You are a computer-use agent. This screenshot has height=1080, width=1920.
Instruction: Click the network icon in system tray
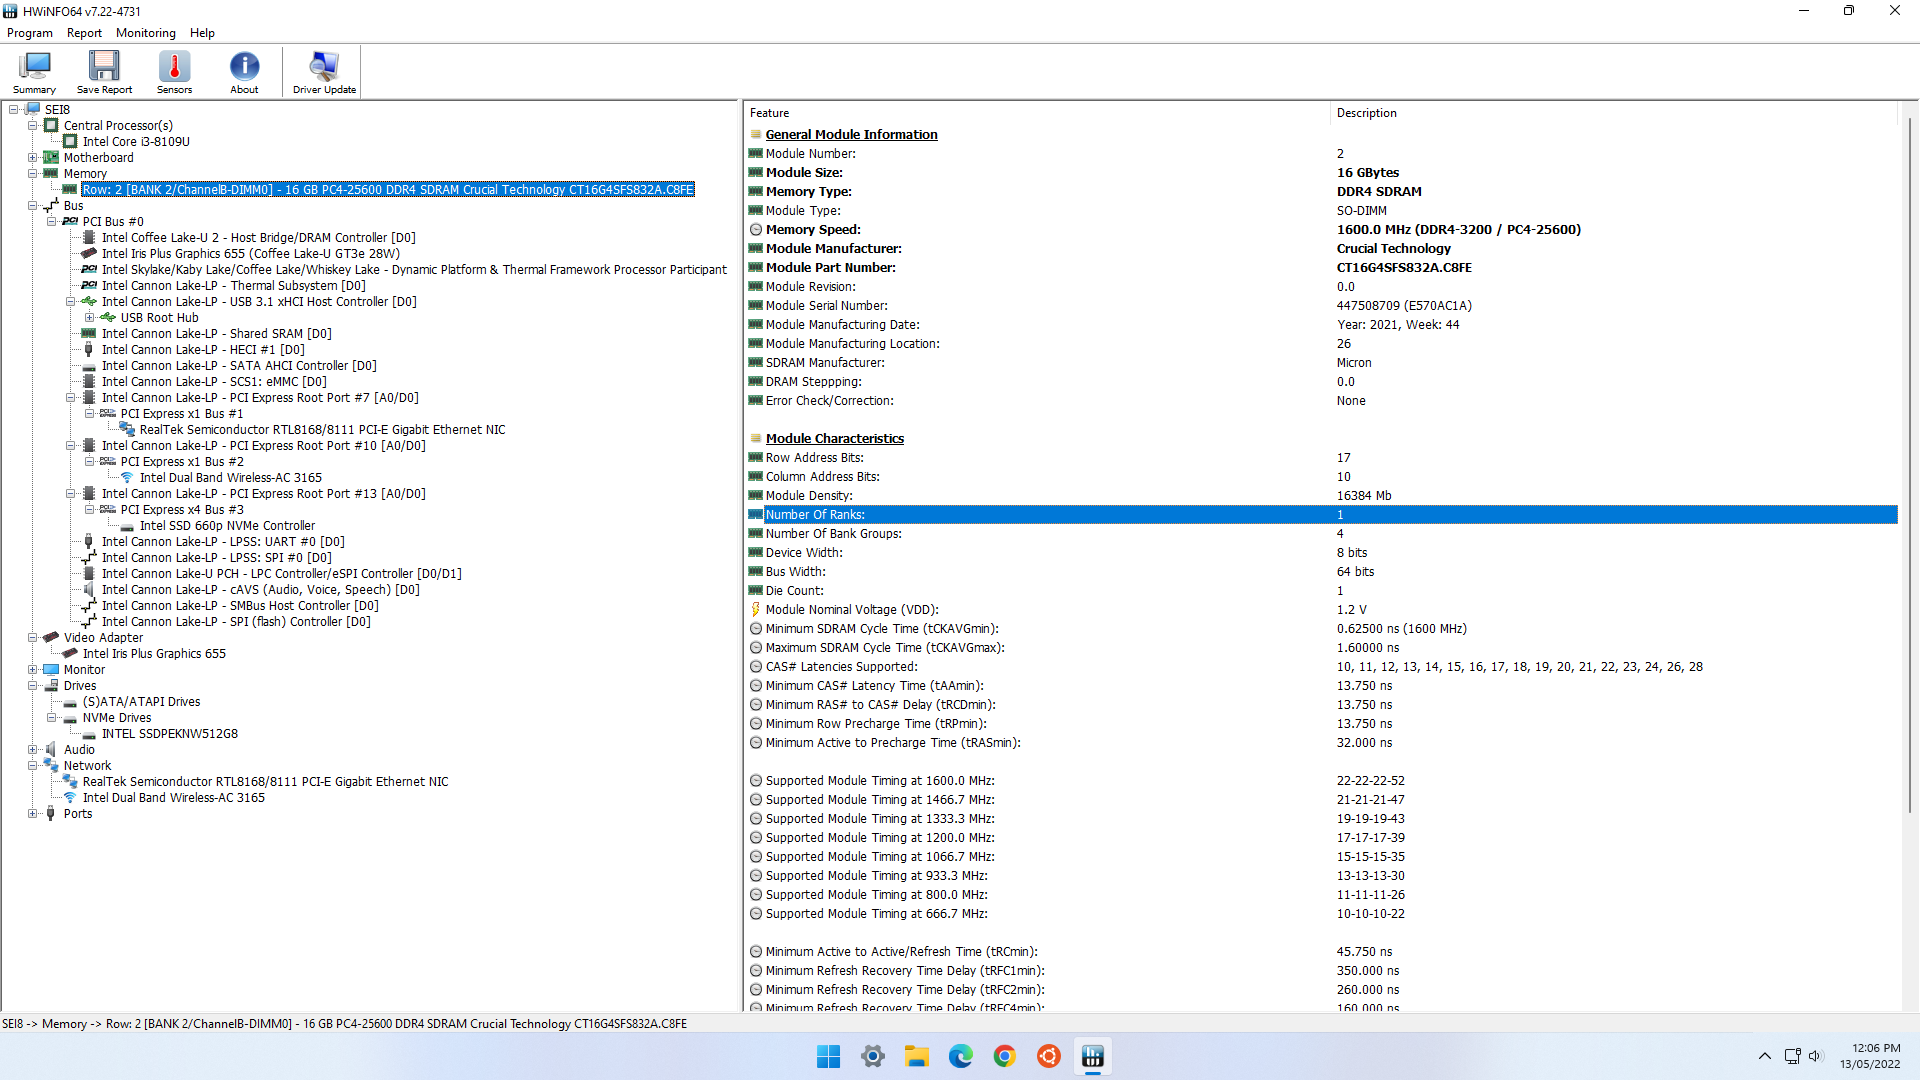1792,1056
